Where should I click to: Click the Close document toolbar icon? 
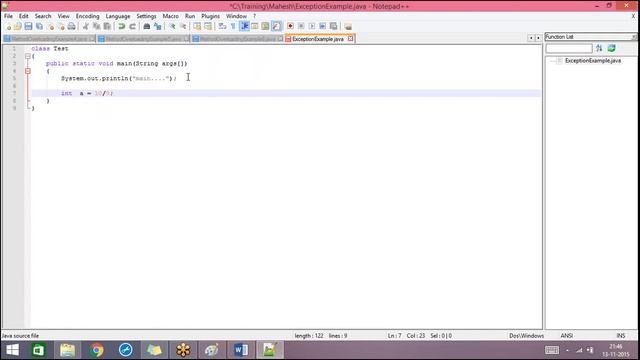click(x=50, y=27)
